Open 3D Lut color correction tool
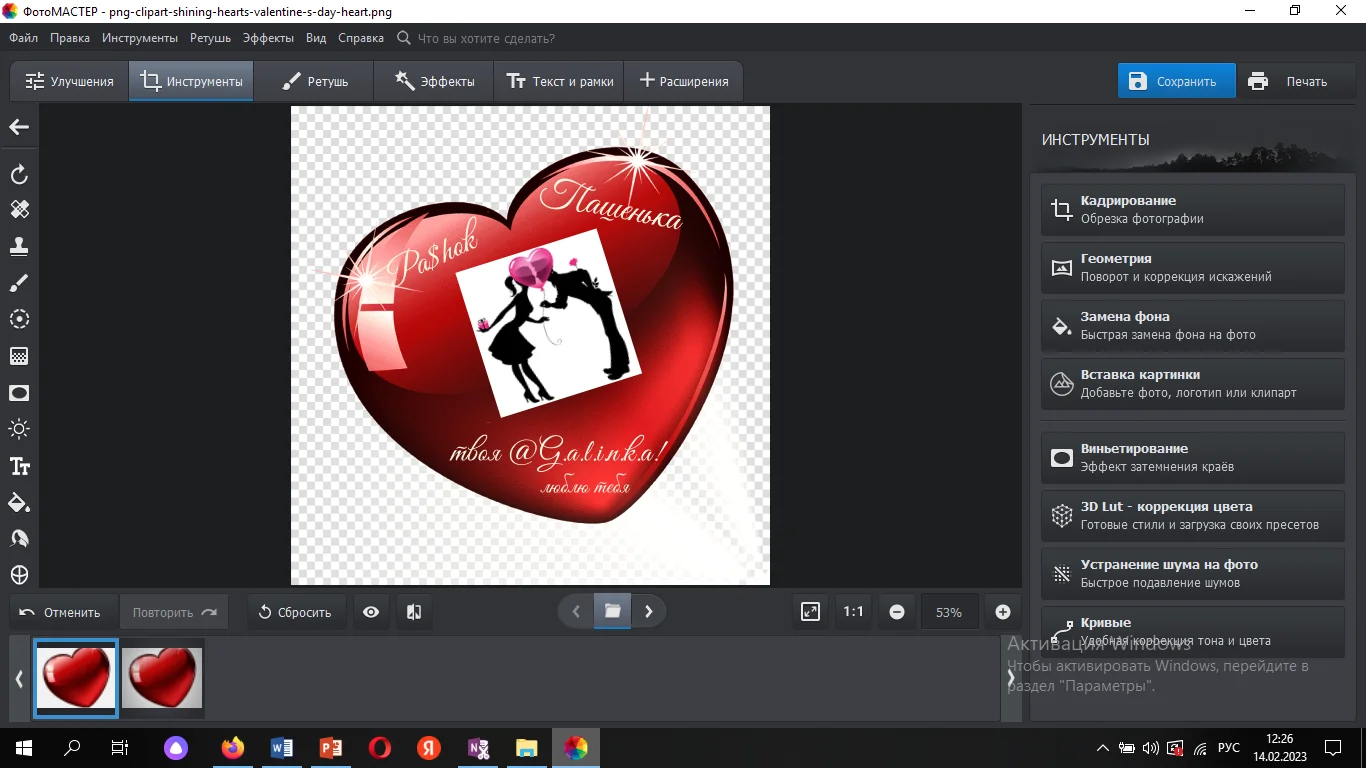 [x=1192, y=515]
